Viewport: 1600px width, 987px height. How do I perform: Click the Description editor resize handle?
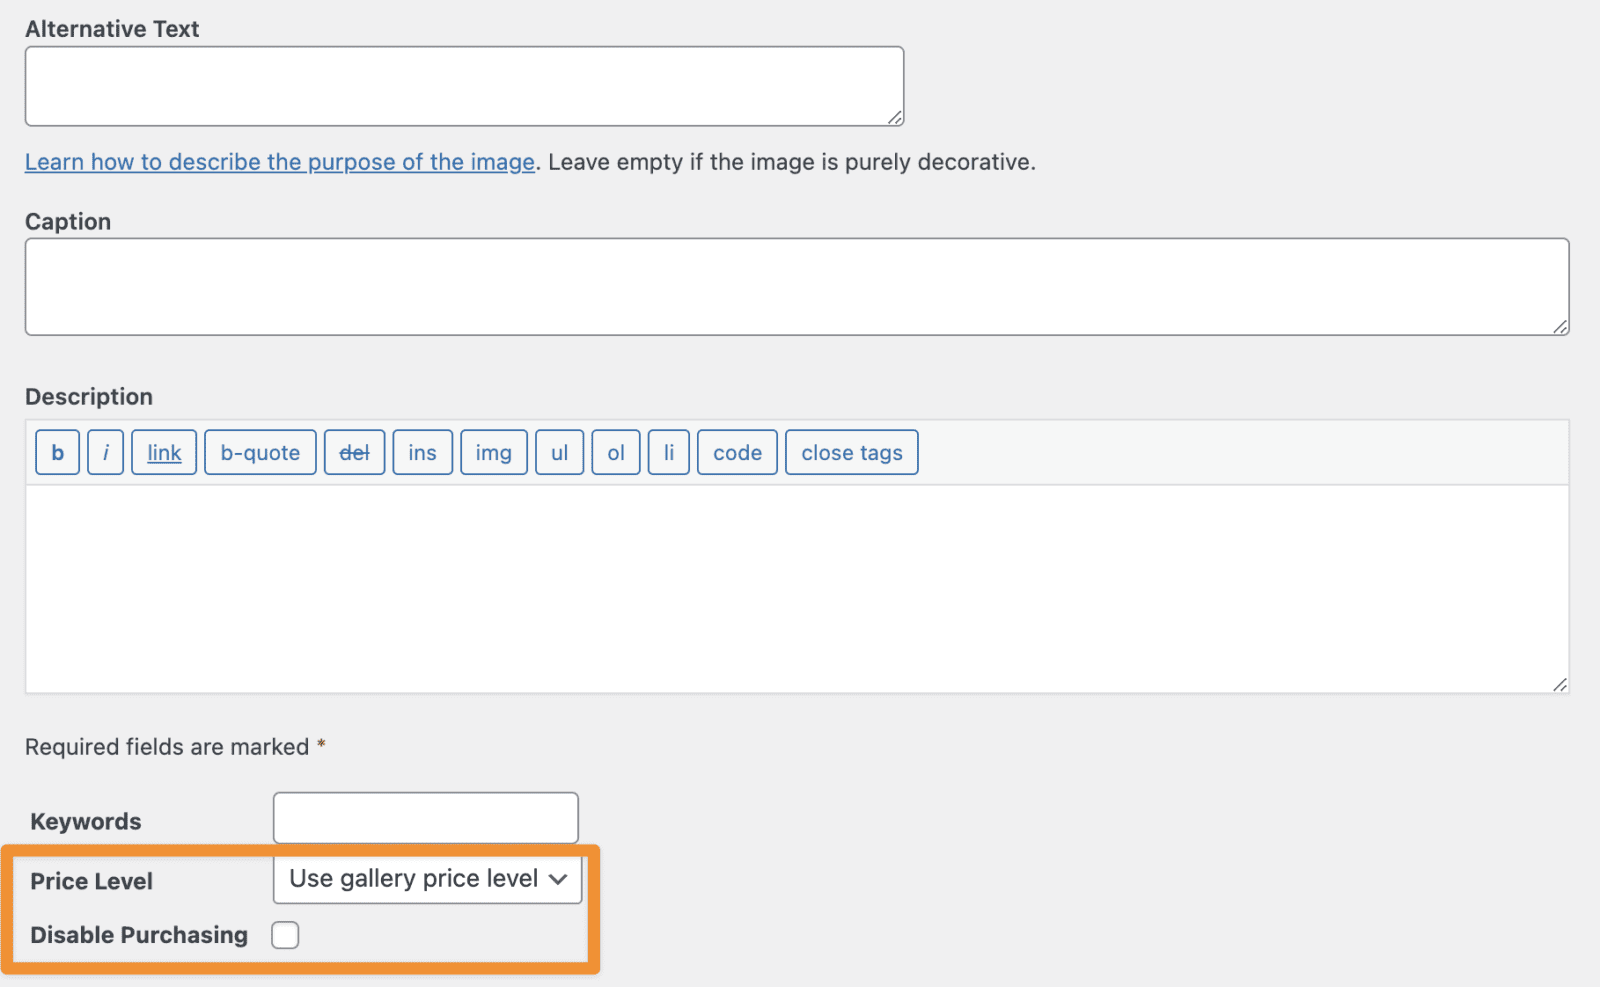[1560, 684]
